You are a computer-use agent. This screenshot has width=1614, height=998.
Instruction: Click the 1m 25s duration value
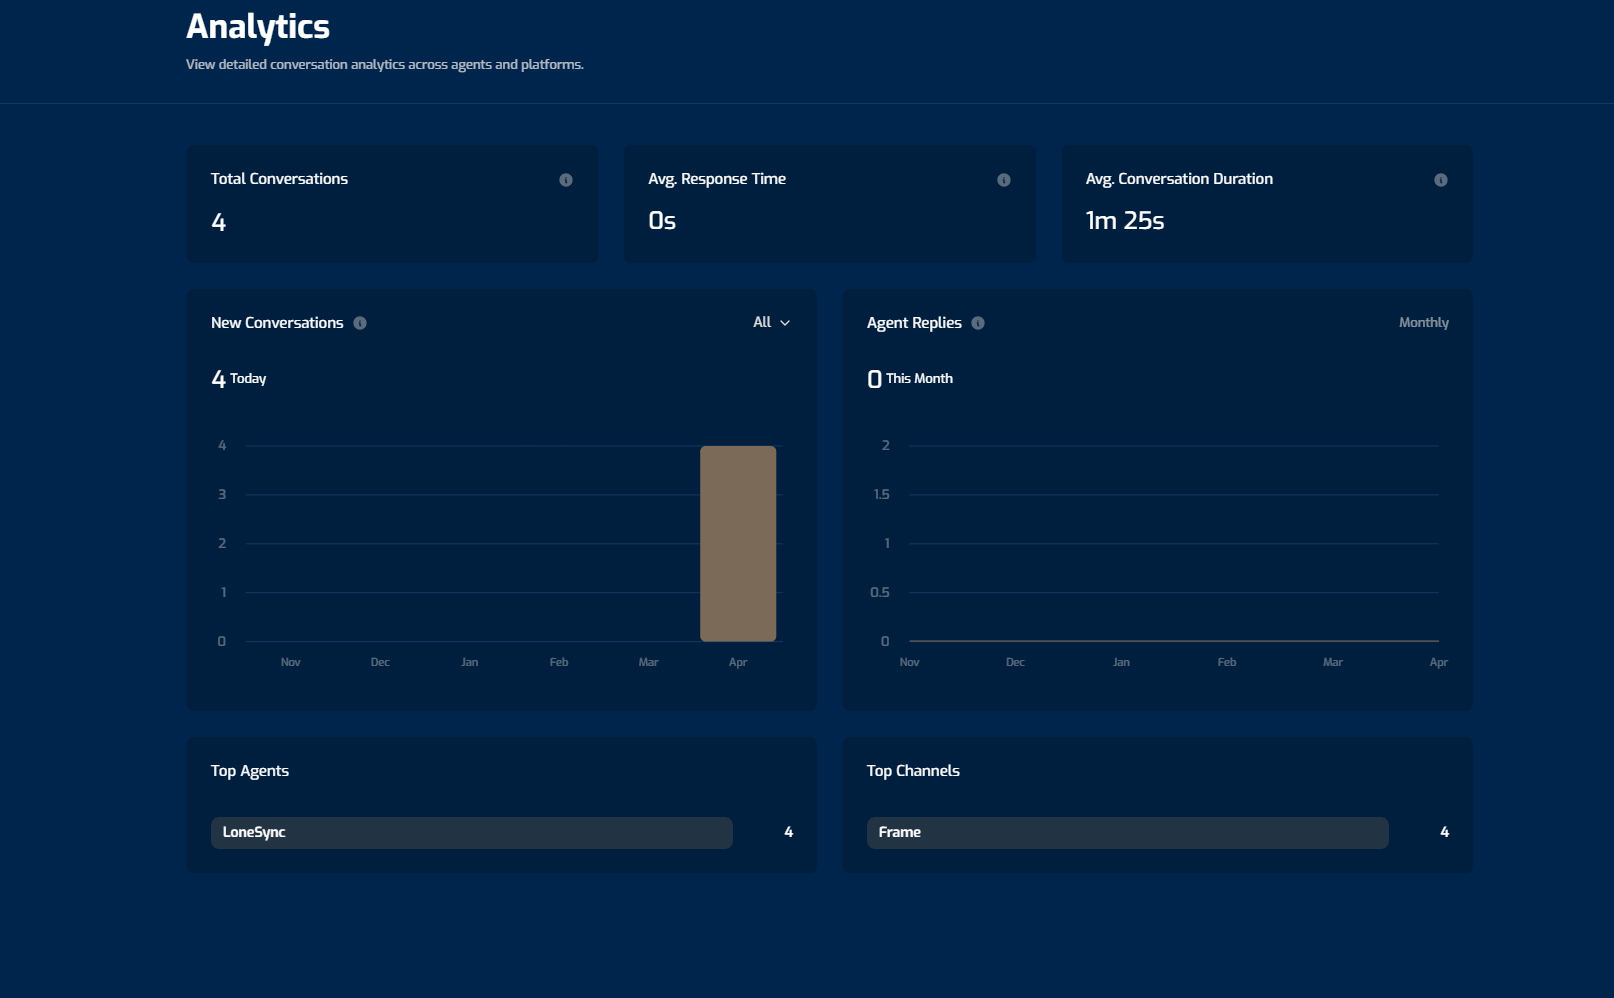[1125, 221]
